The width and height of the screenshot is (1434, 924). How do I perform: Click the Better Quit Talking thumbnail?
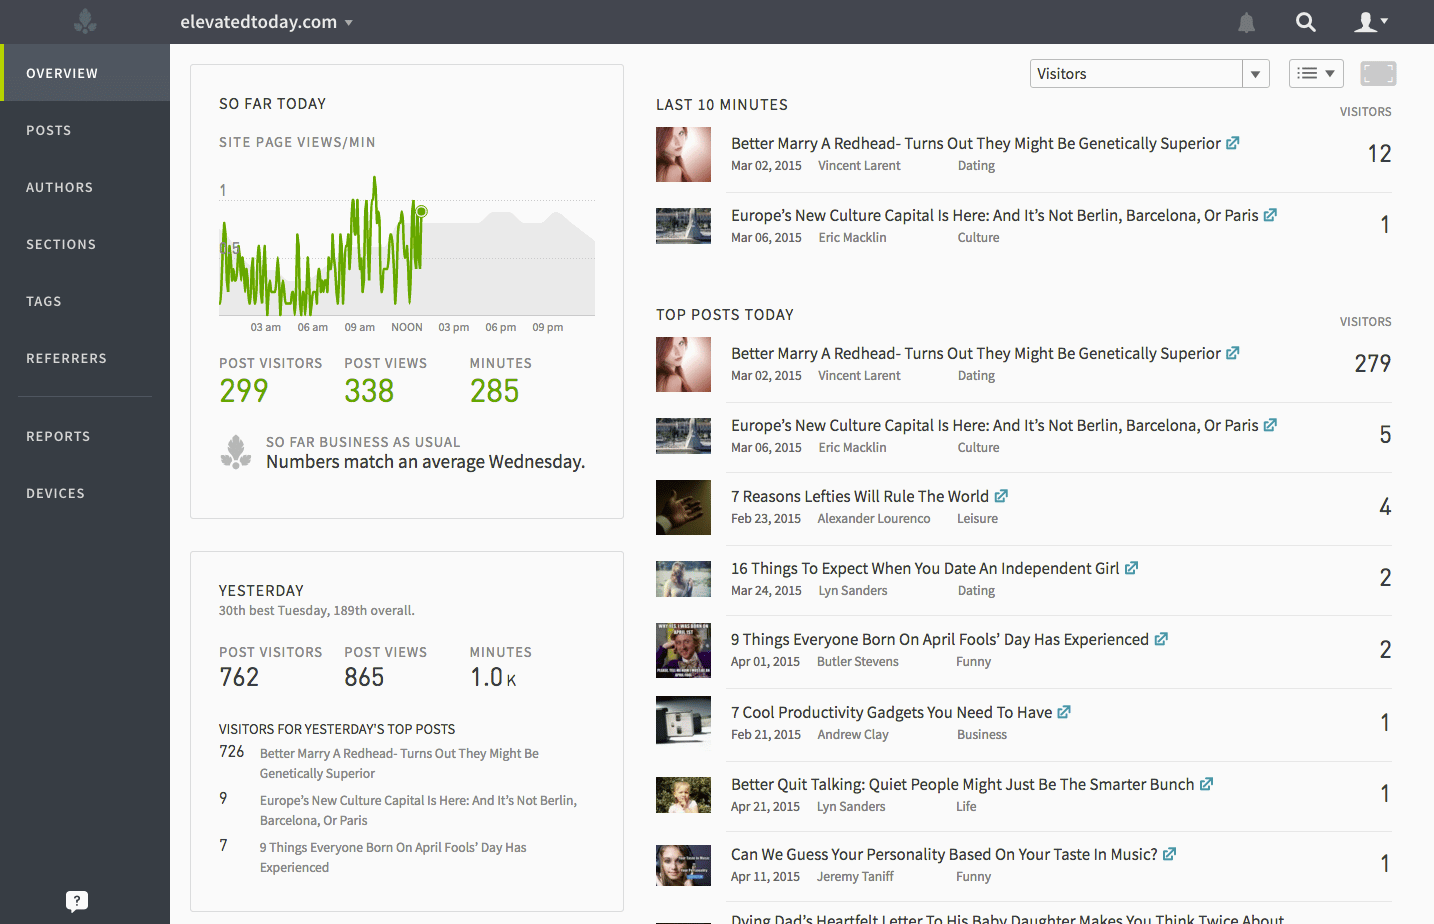[683, 795]
